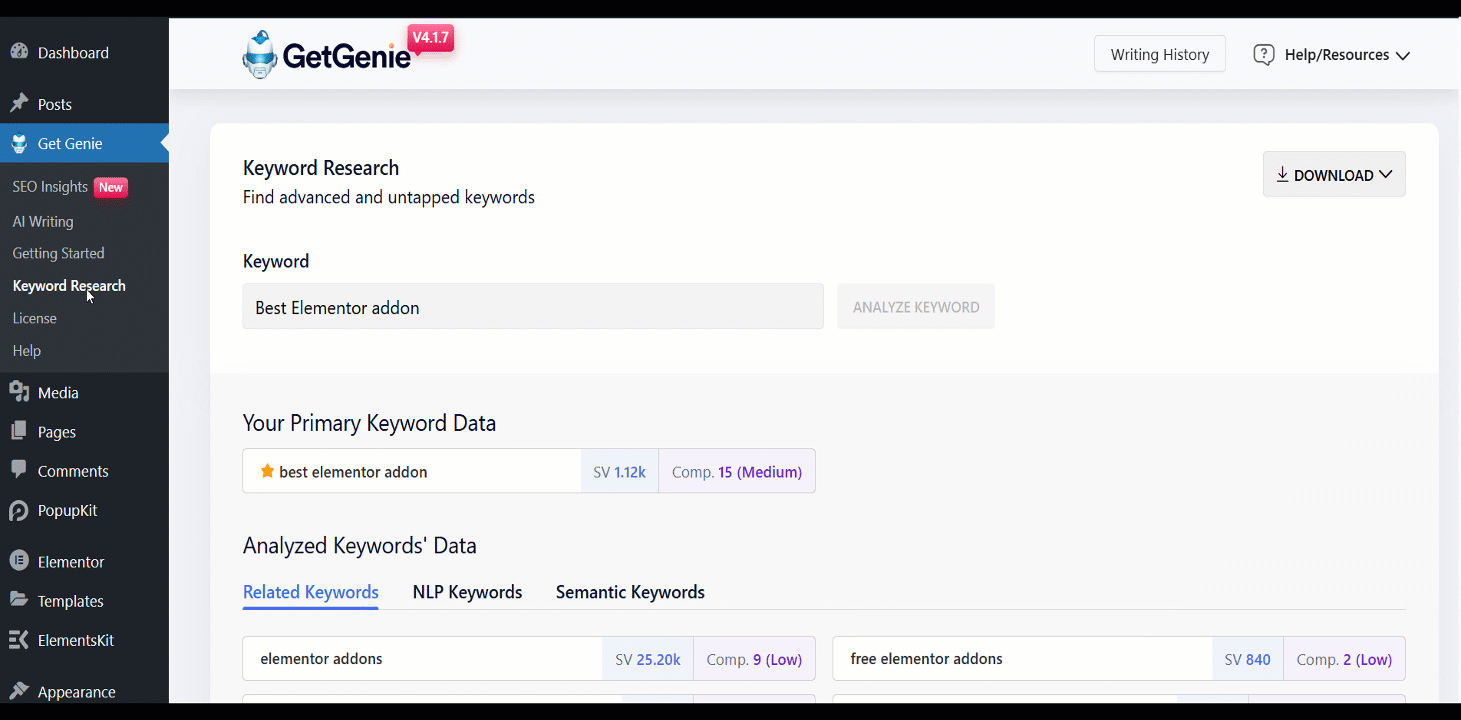This screenshot has height=720, width=1461.
Task: Click the Writing History button
Action: 1160,54
